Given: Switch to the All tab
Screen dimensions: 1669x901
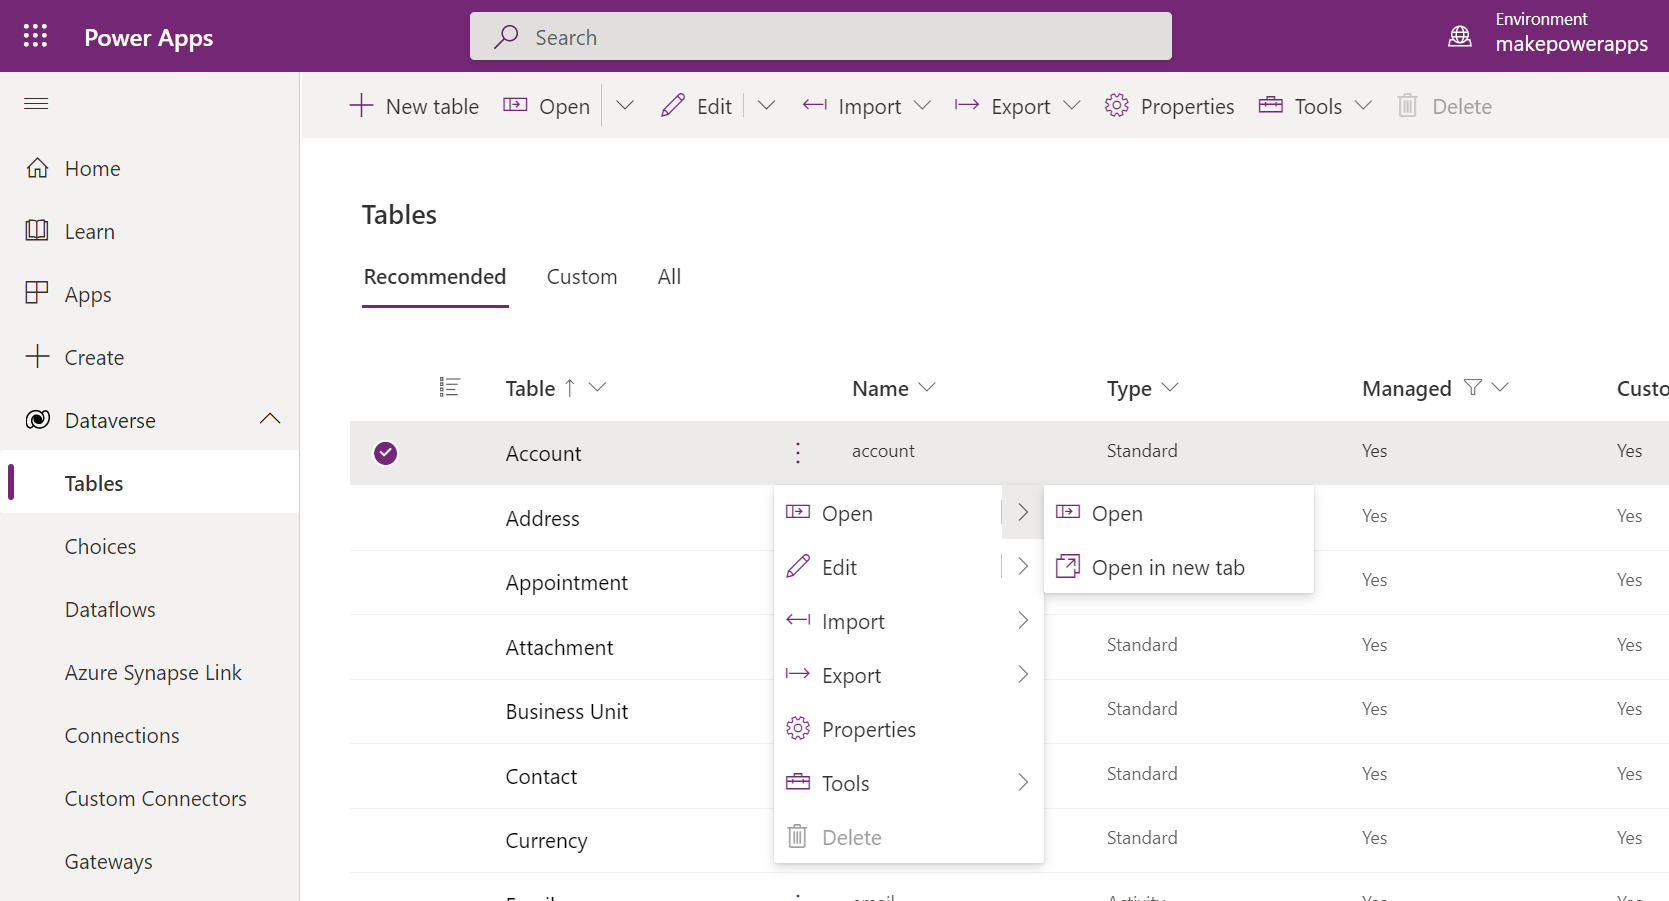Looking at the screenshot, I should coord(669,277).
